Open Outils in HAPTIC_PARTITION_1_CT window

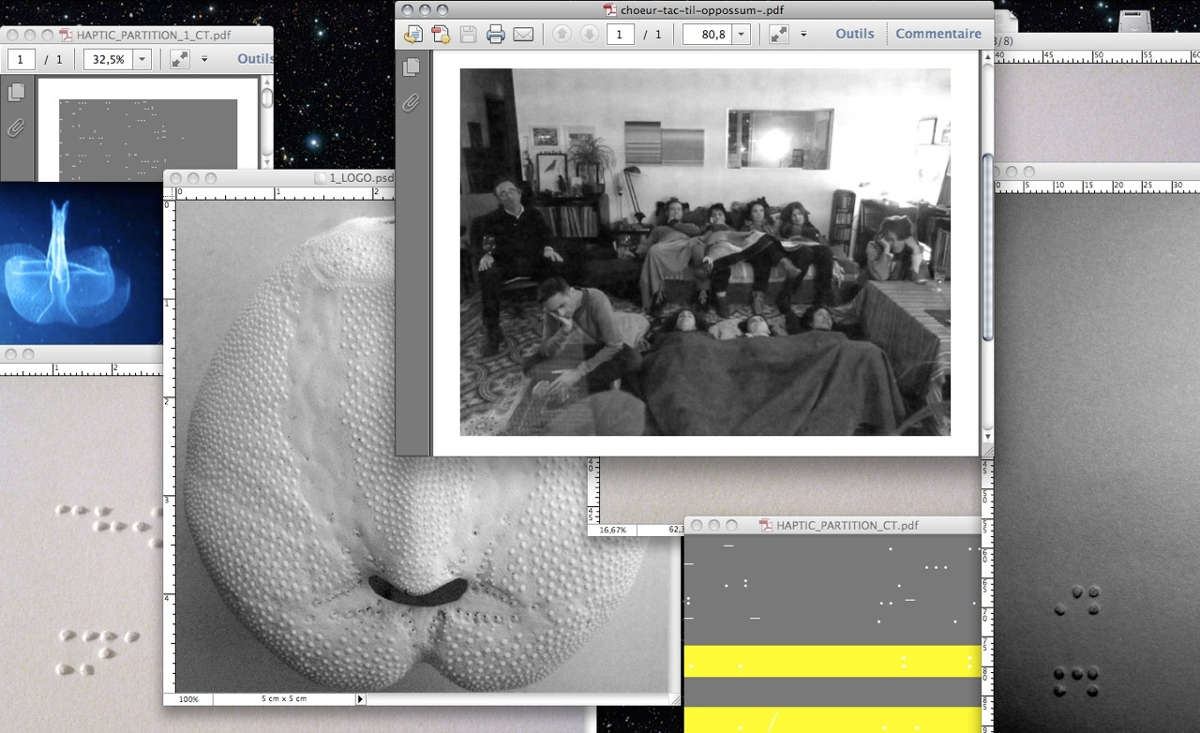tap(255, 59)
